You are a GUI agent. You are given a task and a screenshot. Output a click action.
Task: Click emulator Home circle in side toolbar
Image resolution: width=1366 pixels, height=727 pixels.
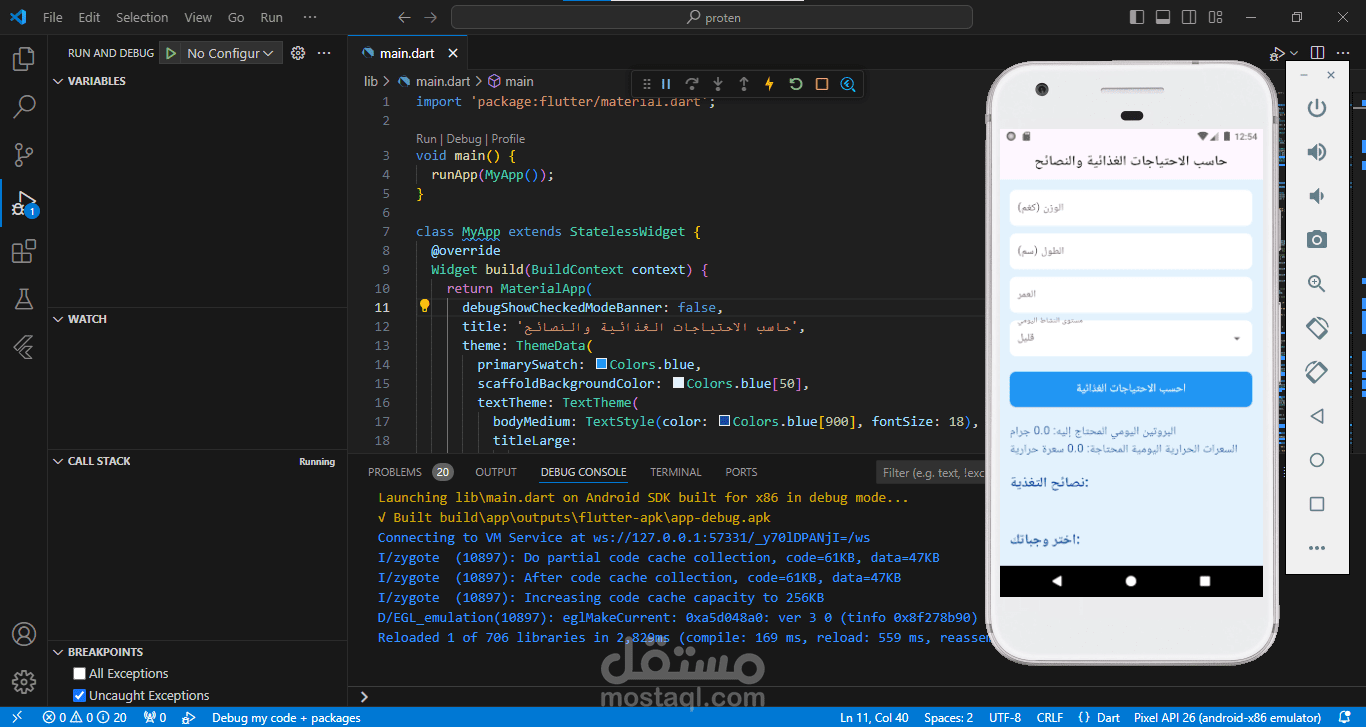pos(1317,460)
